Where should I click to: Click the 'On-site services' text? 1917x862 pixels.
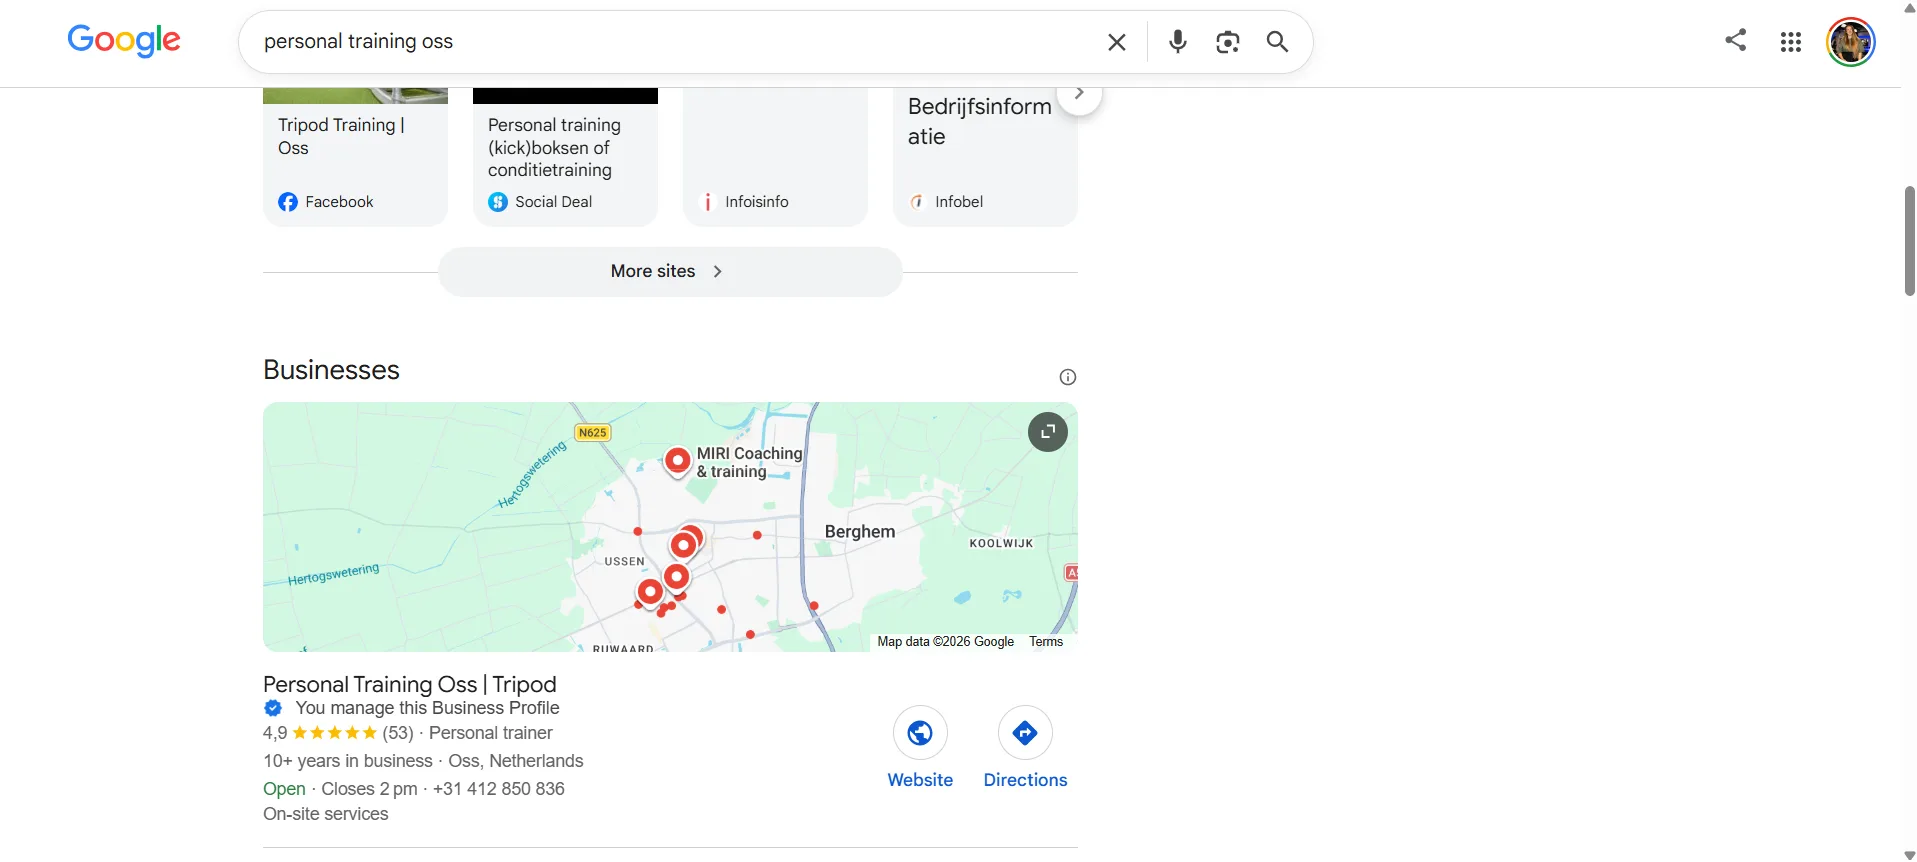pyautogui.click(x=326, y=814)
